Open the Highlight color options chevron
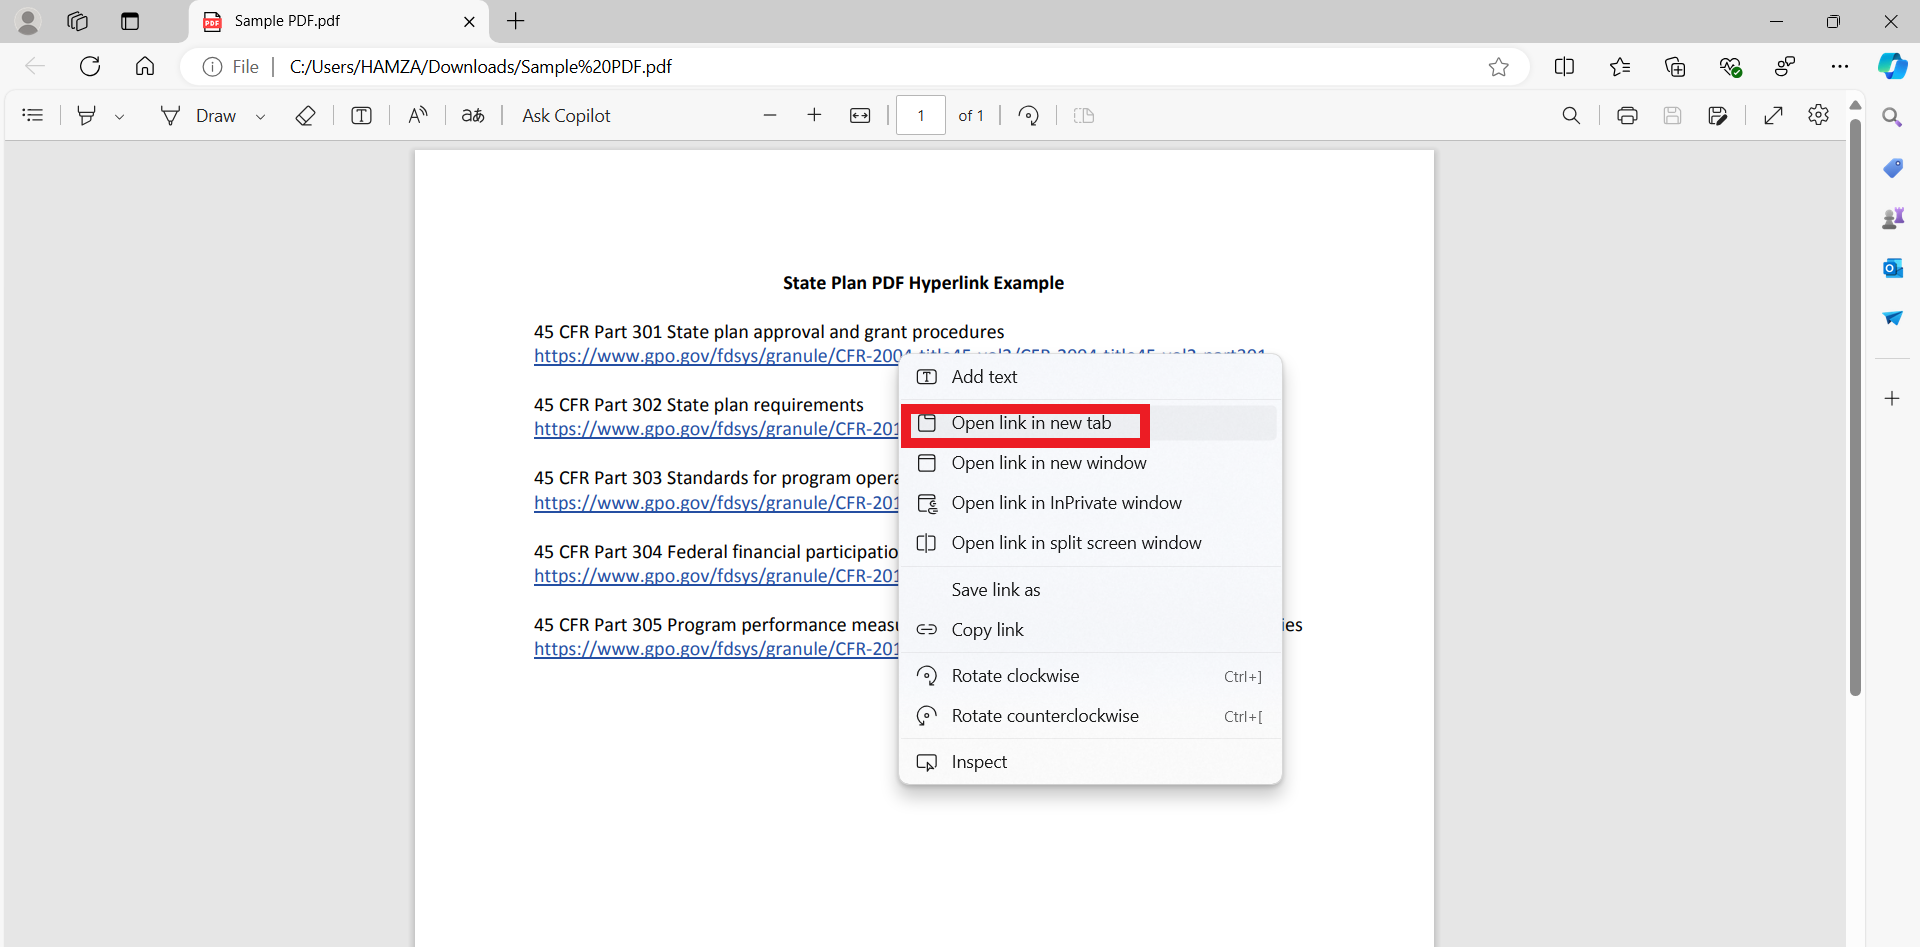1920x947 pixels. (x=120, y=115)
